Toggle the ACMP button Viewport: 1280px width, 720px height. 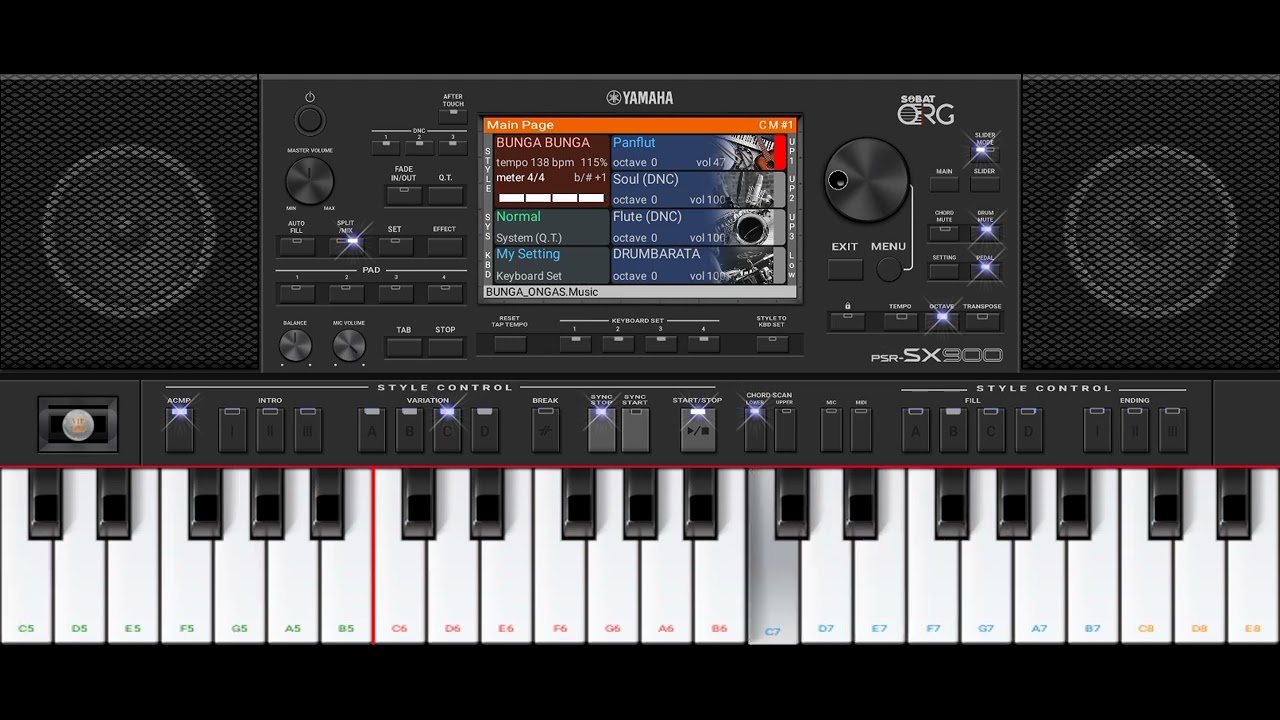pyautogui.click(x=179, y=429)
